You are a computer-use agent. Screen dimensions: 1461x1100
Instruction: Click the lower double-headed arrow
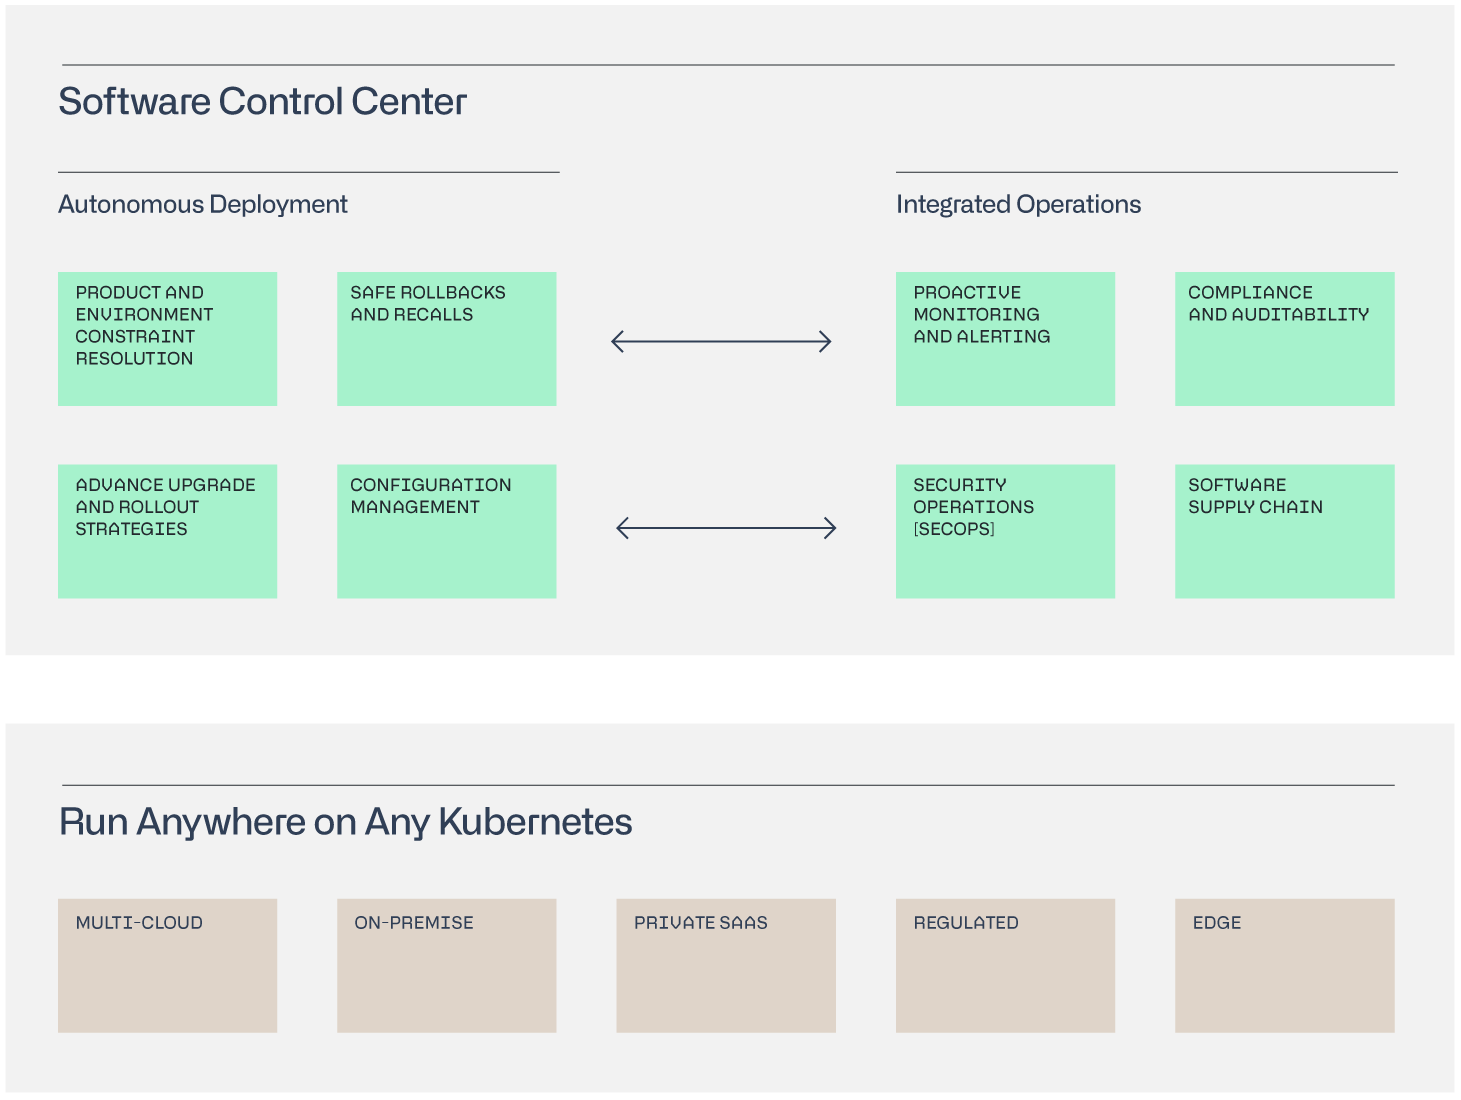[x=726, y=528]
